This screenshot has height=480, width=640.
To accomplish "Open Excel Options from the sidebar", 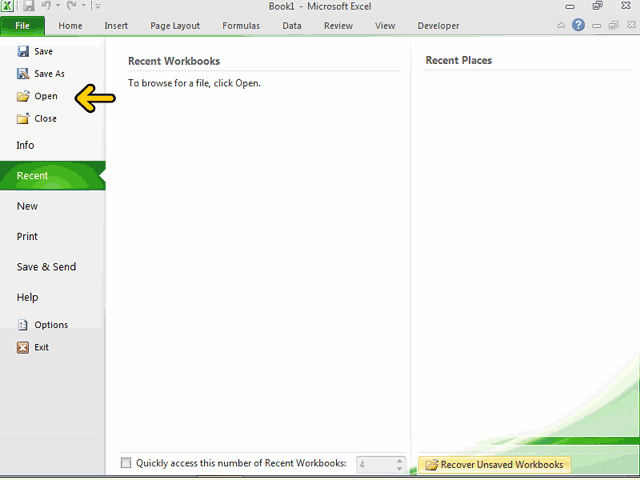I will point(42,325).
